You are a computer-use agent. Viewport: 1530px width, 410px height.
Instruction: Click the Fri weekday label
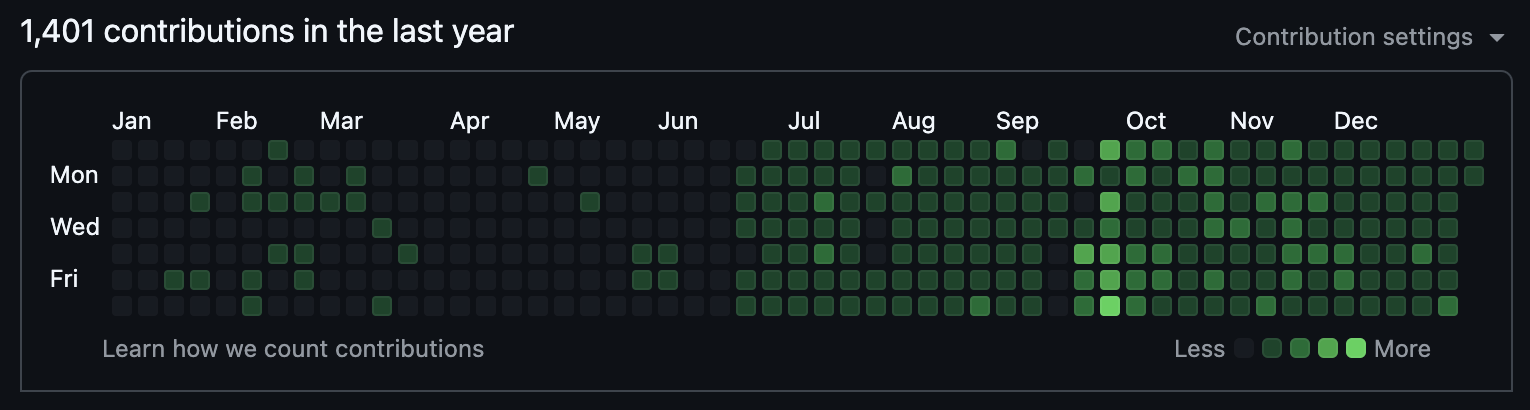point(64,279)
